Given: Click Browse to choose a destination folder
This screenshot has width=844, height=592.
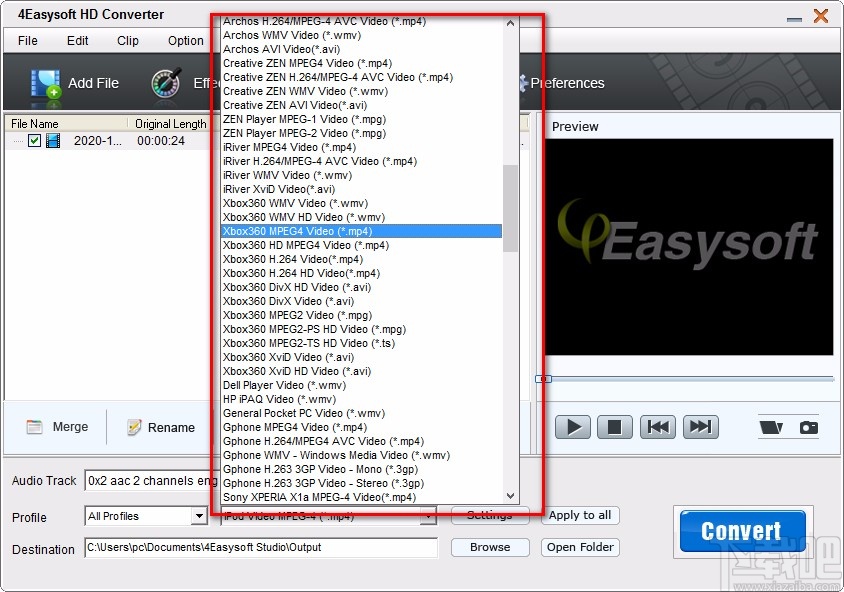Looking at the screenshot, I should coord(489,547).
